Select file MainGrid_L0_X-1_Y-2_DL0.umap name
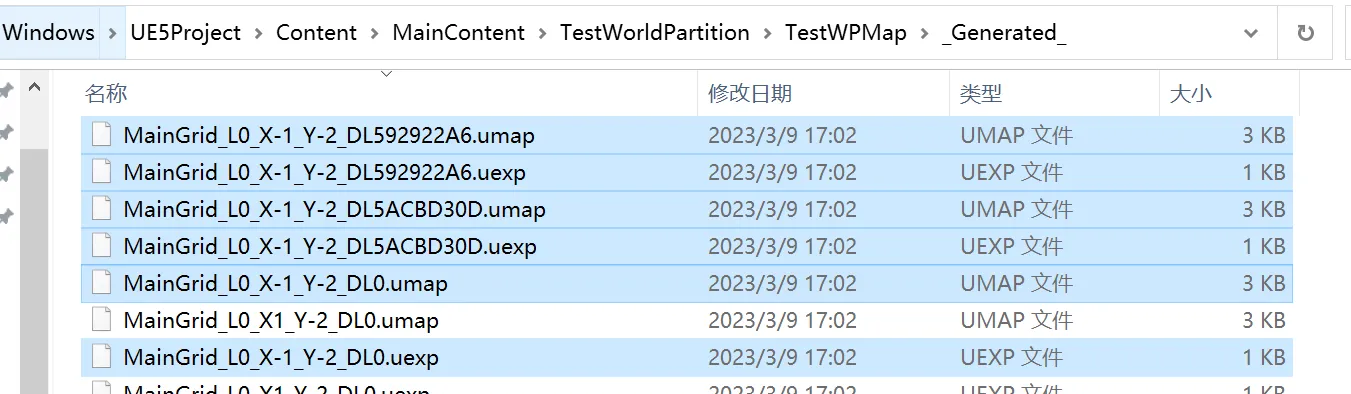 point(285,283)
